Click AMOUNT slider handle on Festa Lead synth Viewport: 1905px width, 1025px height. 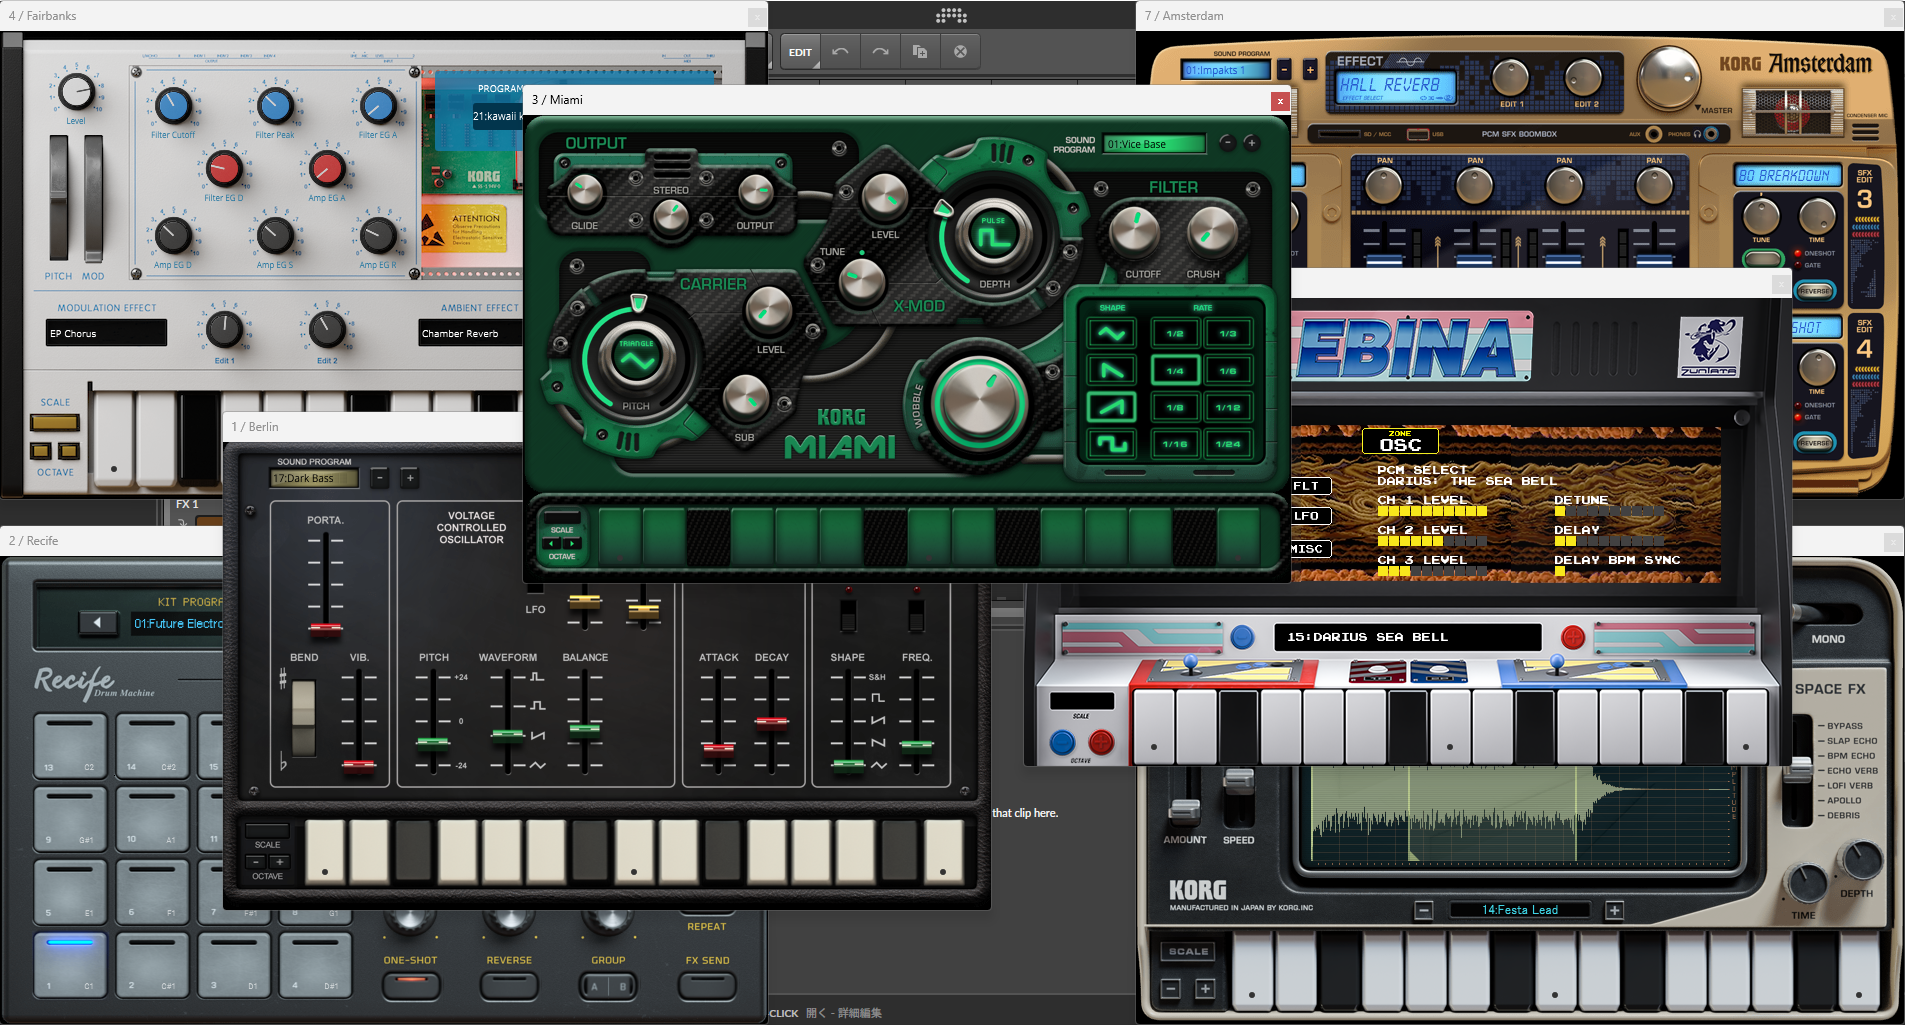click(1184, 810)
